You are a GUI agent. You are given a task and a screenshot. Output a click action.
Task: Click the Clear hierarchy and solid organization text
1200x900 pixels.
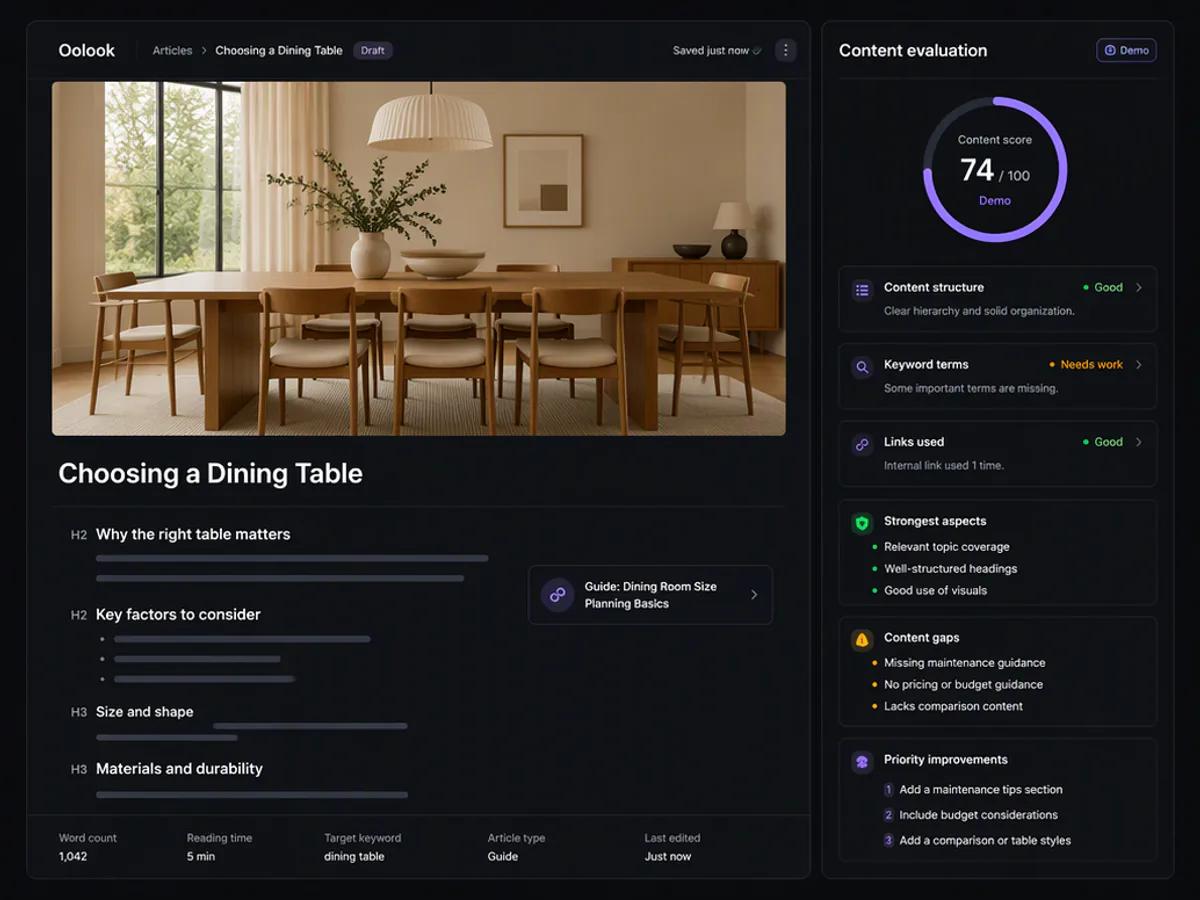(979, 311)
